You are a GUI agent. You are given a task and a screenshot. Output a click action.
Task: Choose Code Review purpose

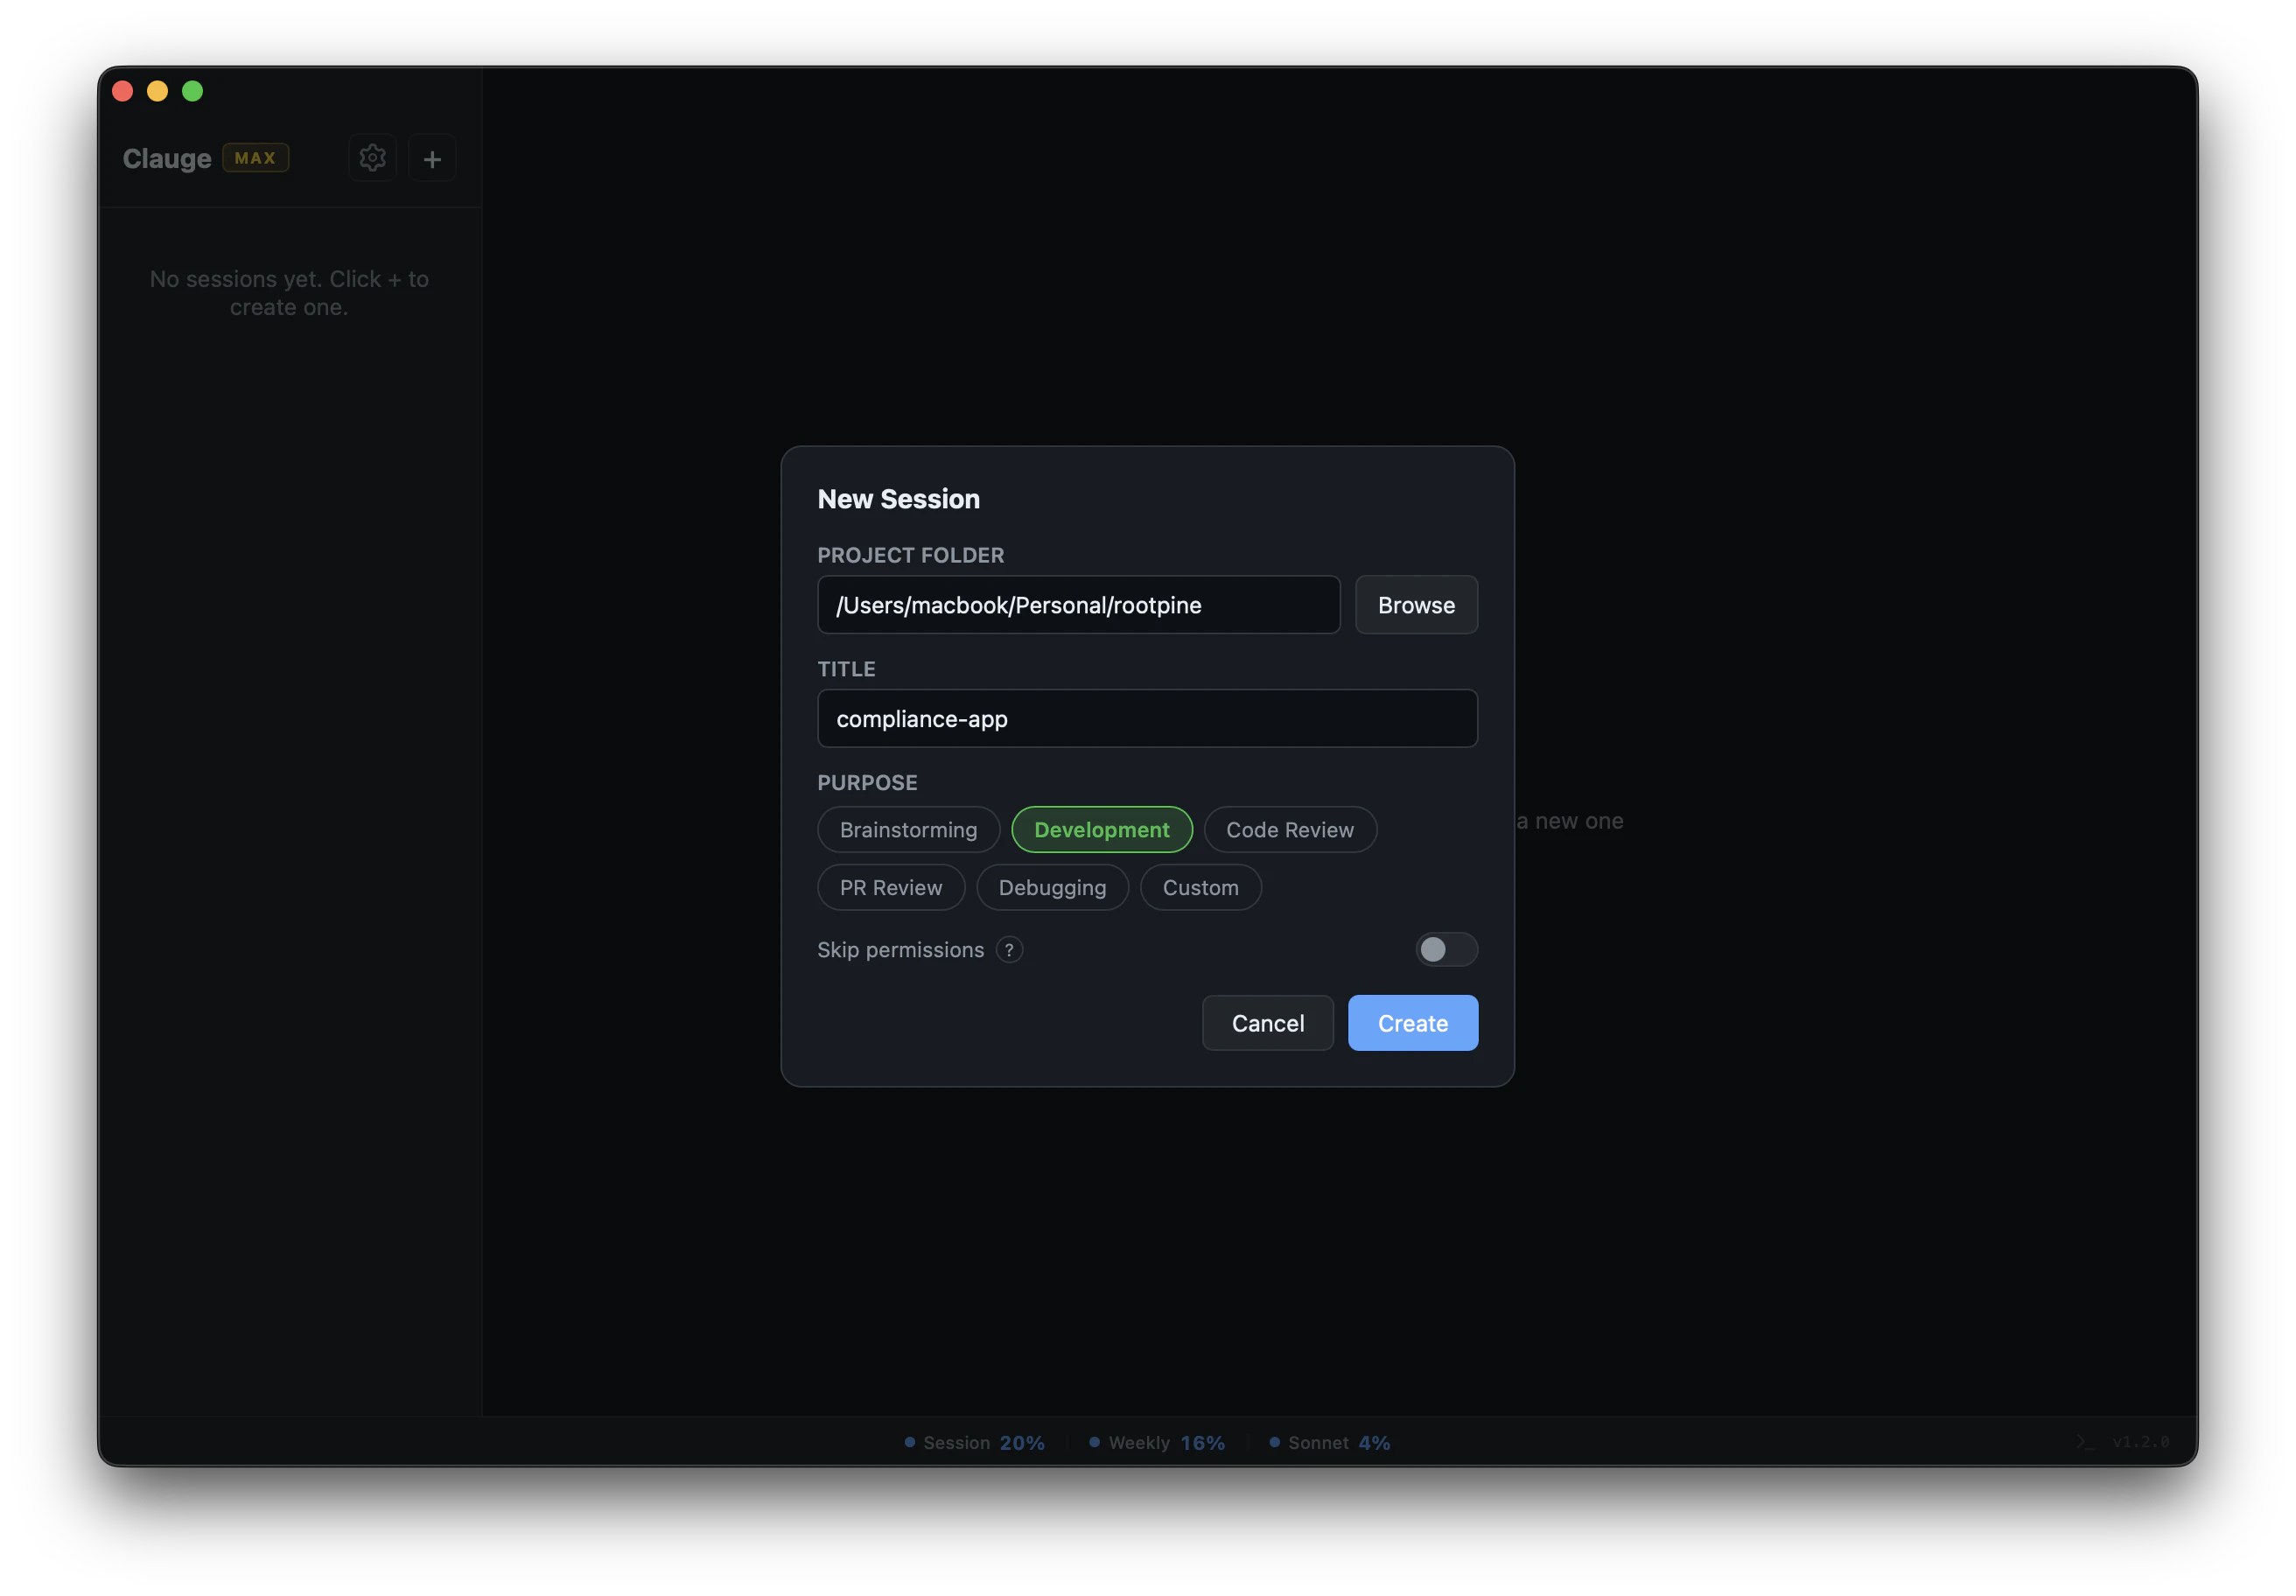[1289, 830]
